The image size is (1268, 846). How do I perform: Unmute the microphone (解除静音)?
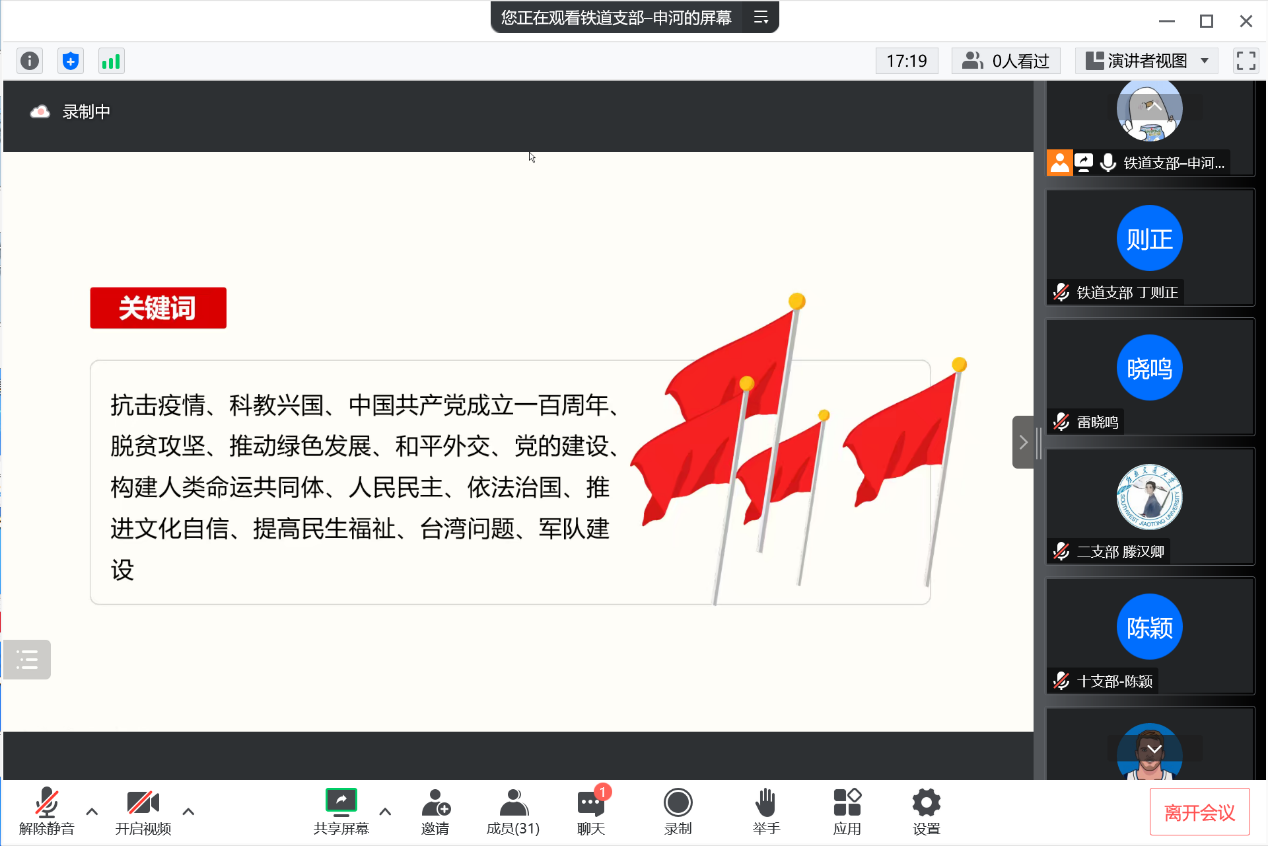[x=46, y=811]
